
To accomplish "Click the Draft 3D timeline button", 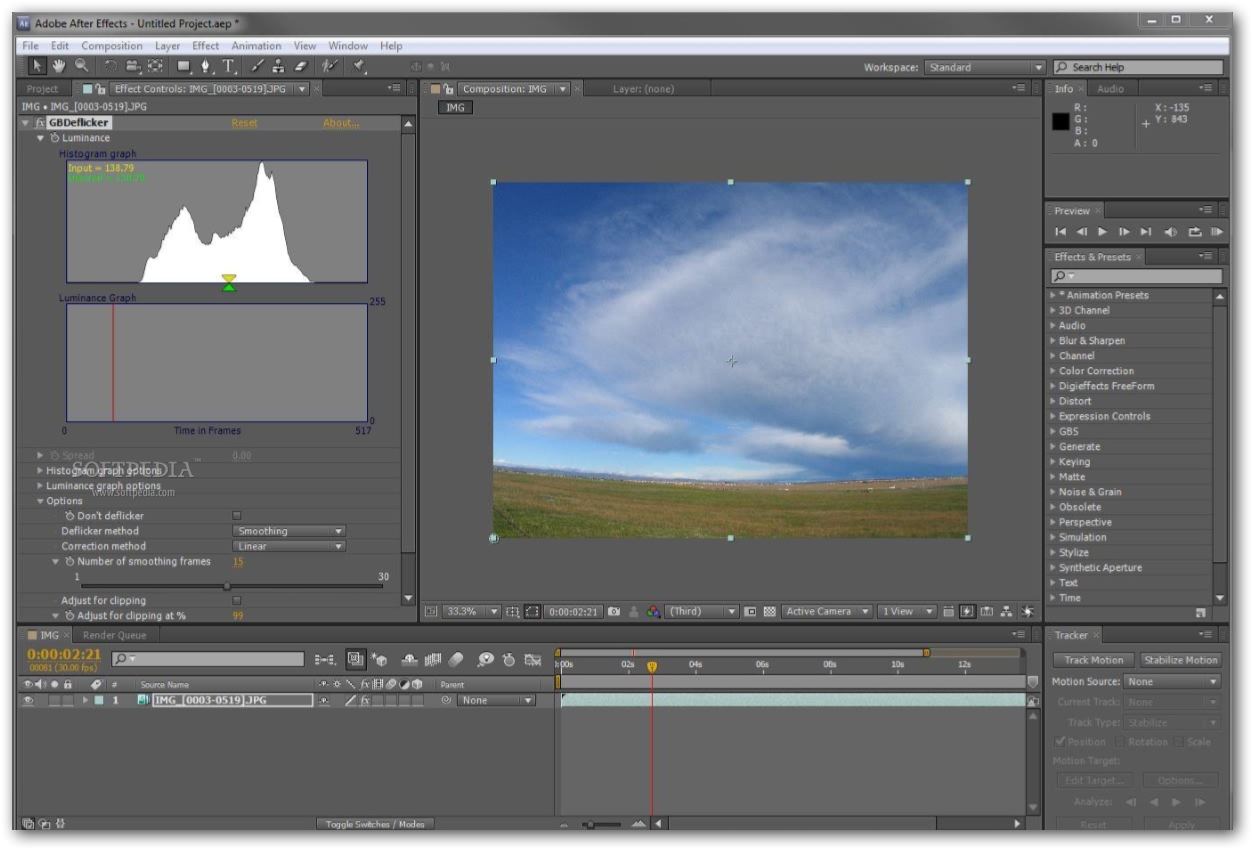I will click(x=380, y=659).
